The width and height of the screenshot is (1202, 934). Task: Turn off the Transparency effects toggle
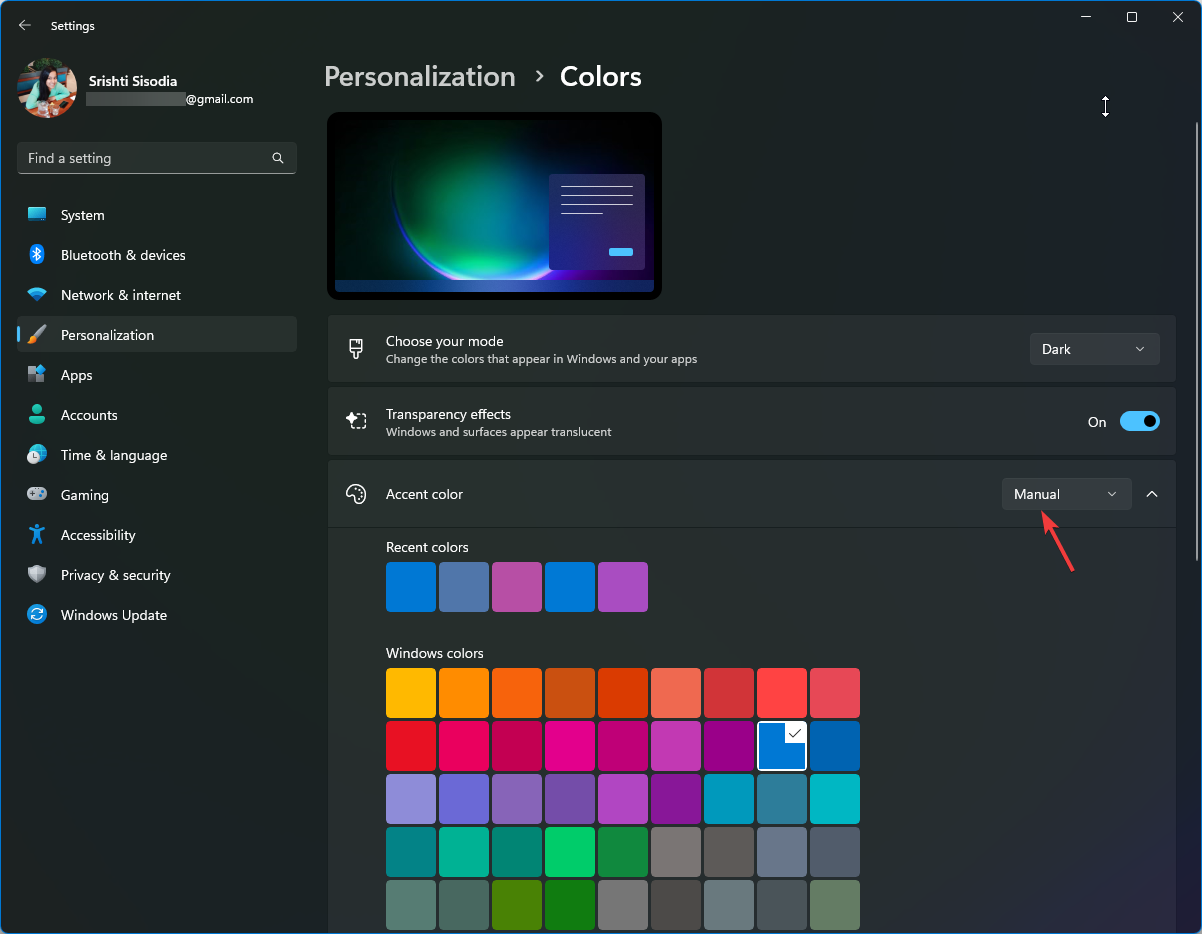pos(1139,422)
